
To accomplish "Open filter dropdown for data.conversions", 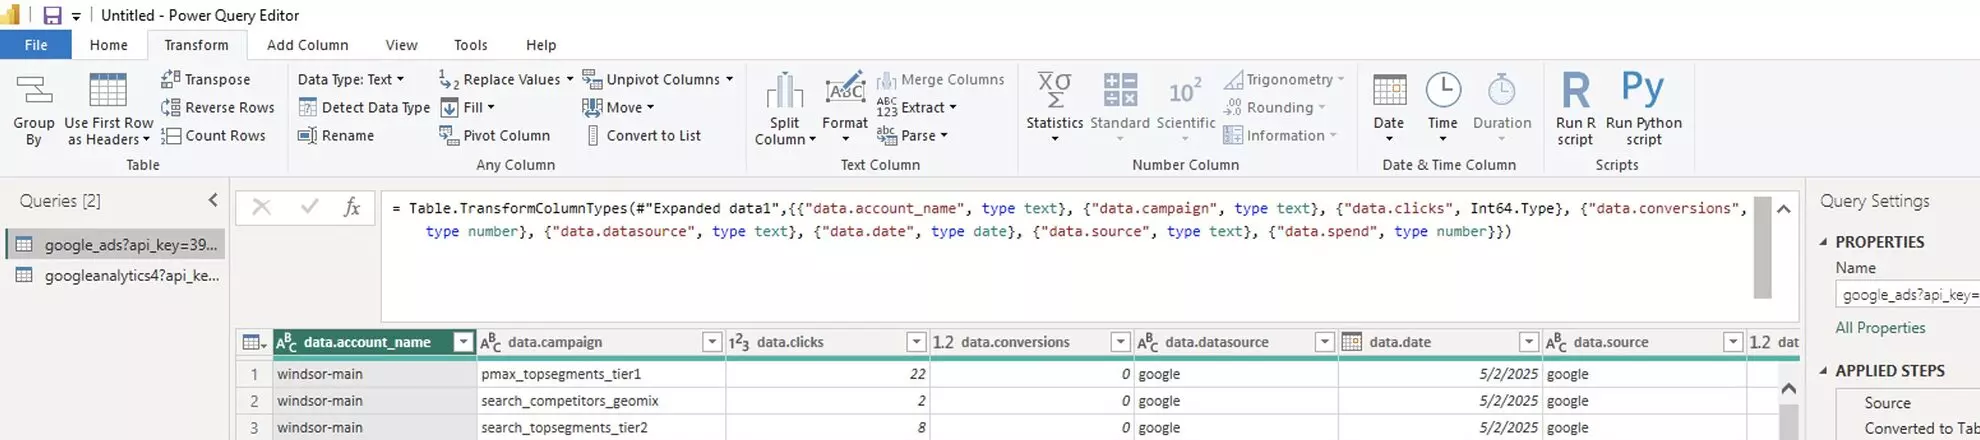I will tap(1121, 342).
